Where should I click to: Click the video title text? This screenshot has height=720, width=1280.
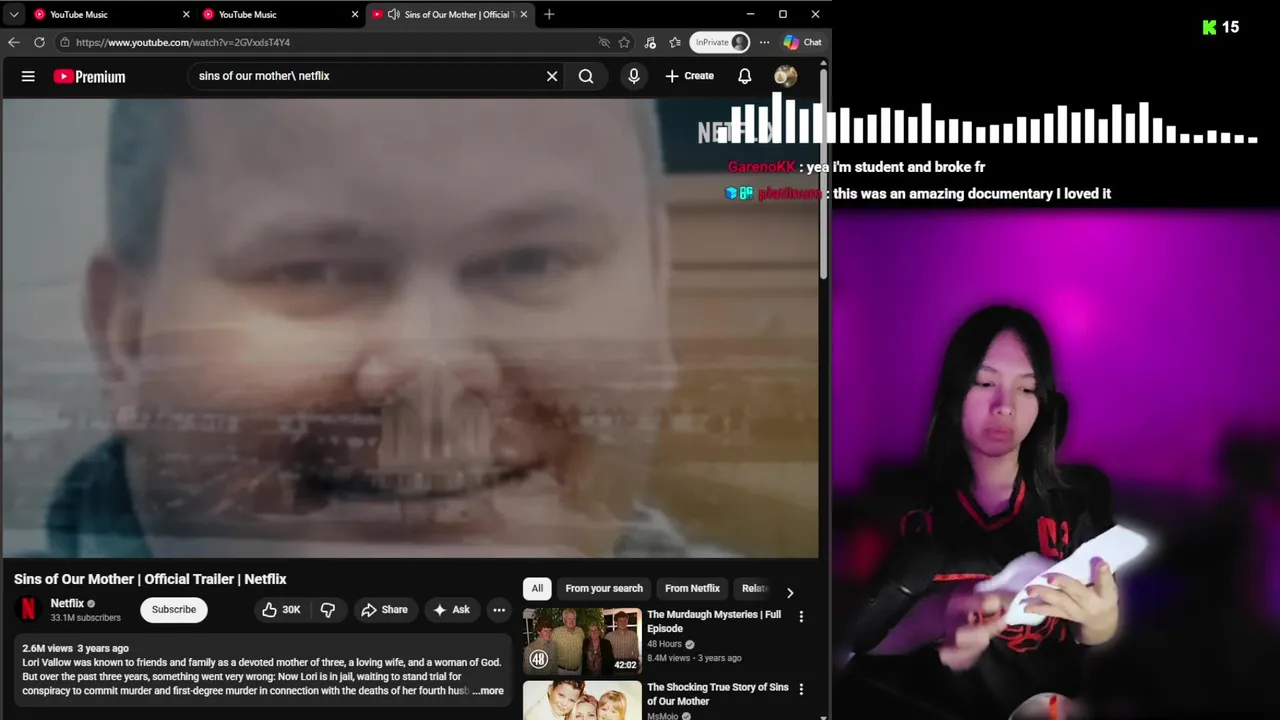[x=150, y=579]
